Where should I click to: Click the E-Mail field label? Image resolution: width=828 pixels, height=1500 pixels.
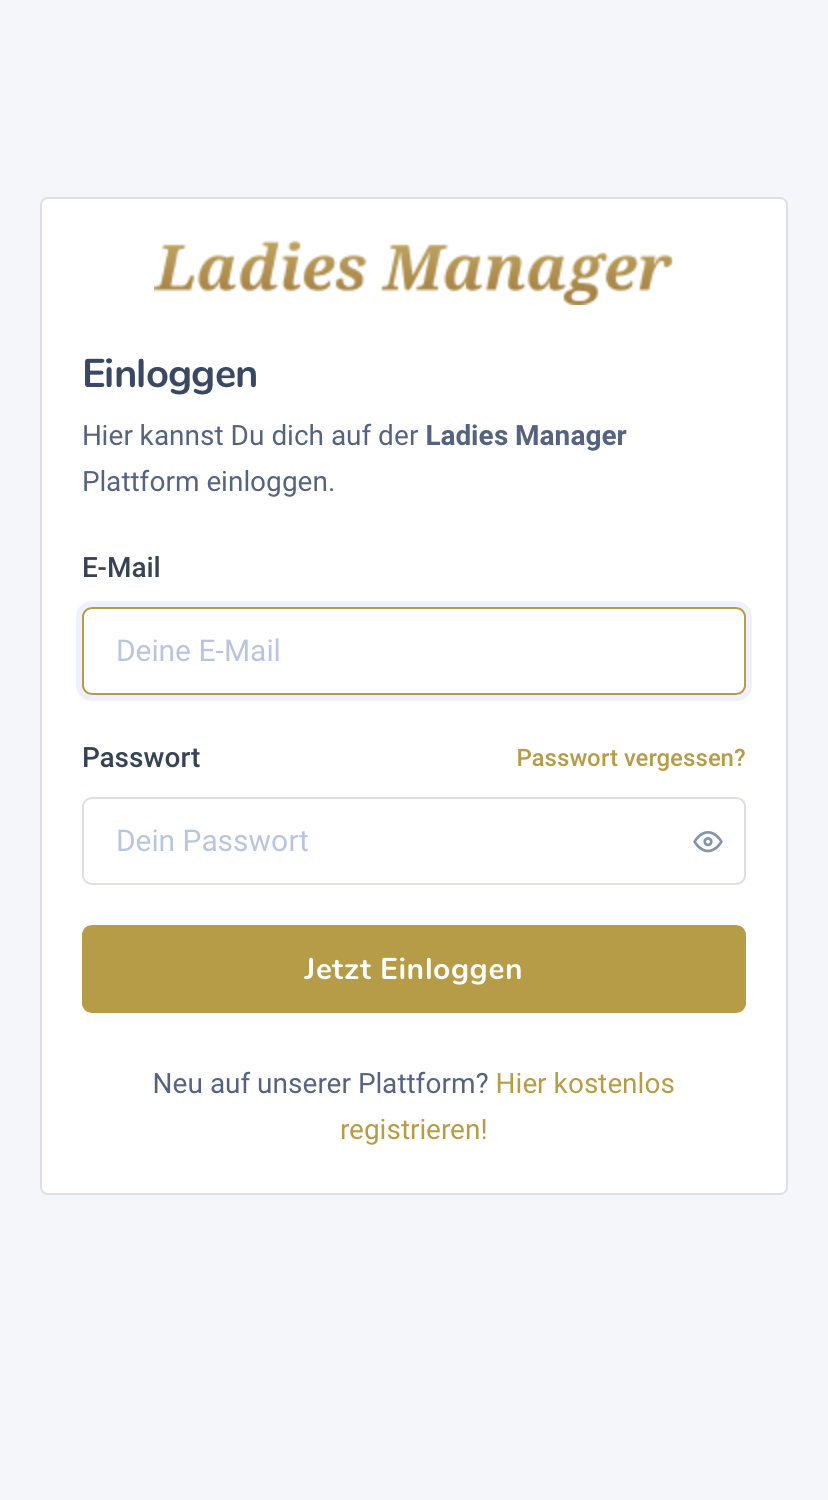121,568
